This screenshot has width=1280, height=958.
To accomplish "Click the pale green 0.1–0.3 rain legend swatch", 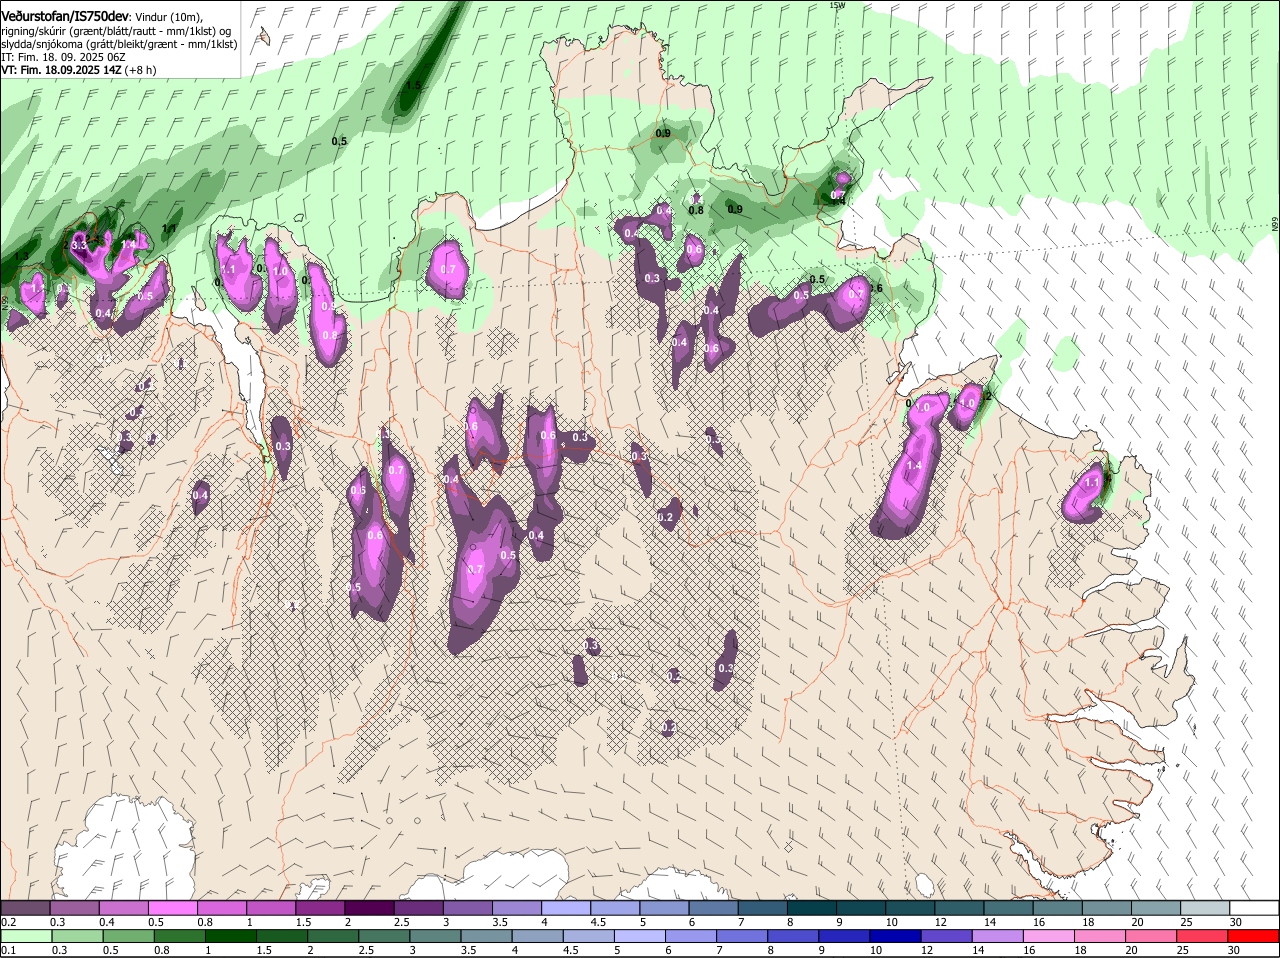I will pos(28,937).
